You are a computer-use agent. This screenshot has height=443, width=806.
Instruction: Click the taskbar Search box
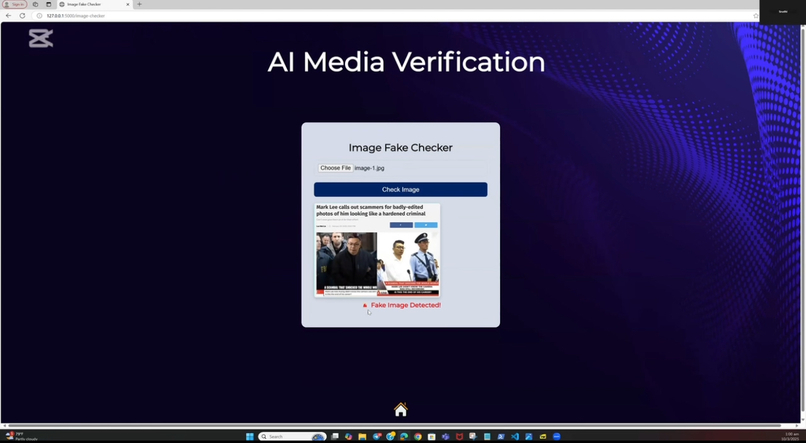(292, 436)
